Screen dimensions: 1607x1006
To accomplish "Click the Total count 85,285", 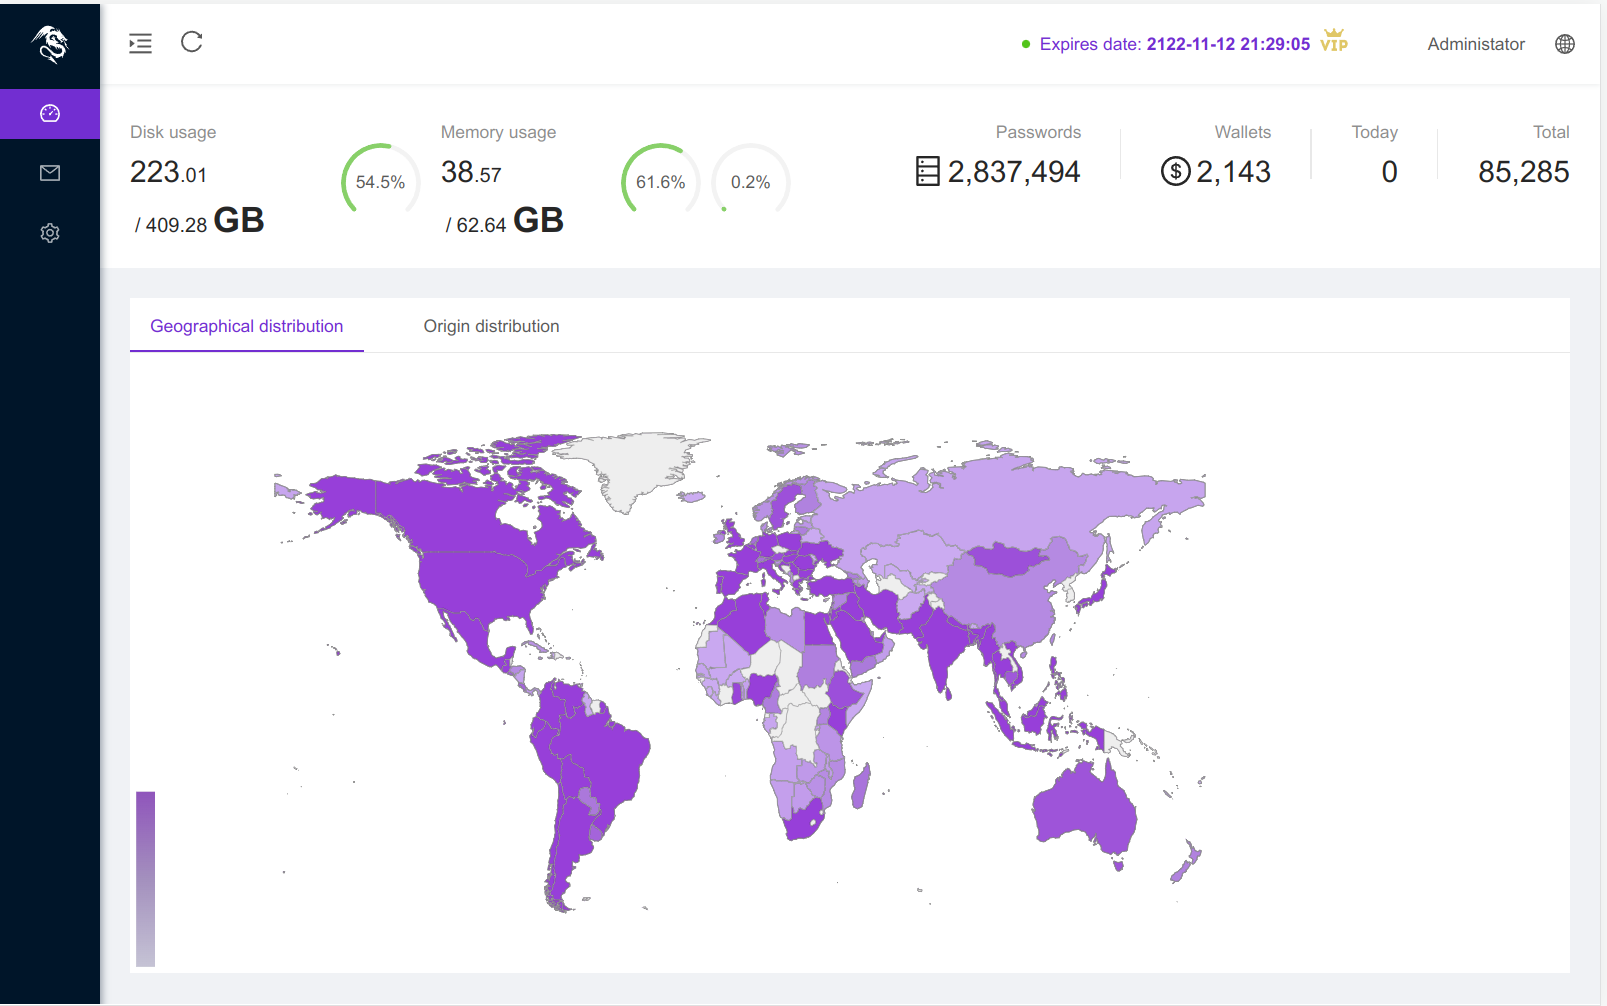I will (1524, 172).
